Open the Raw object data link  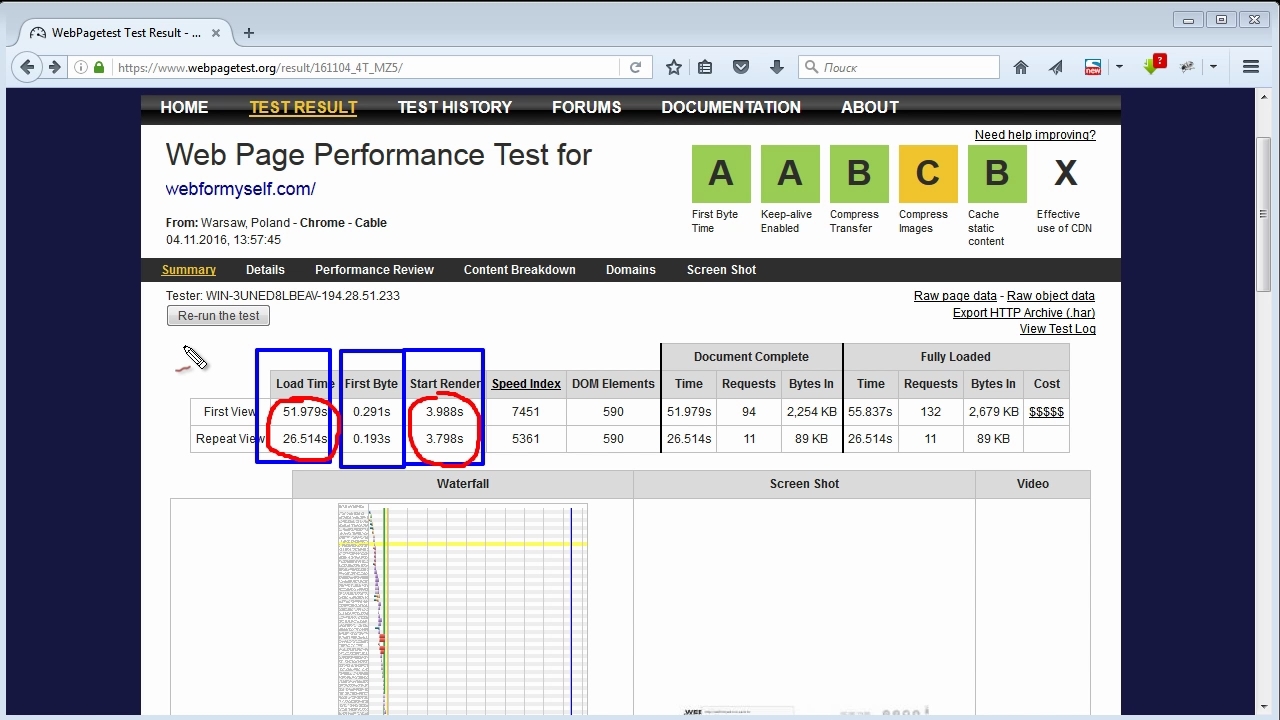(1051, 296)
